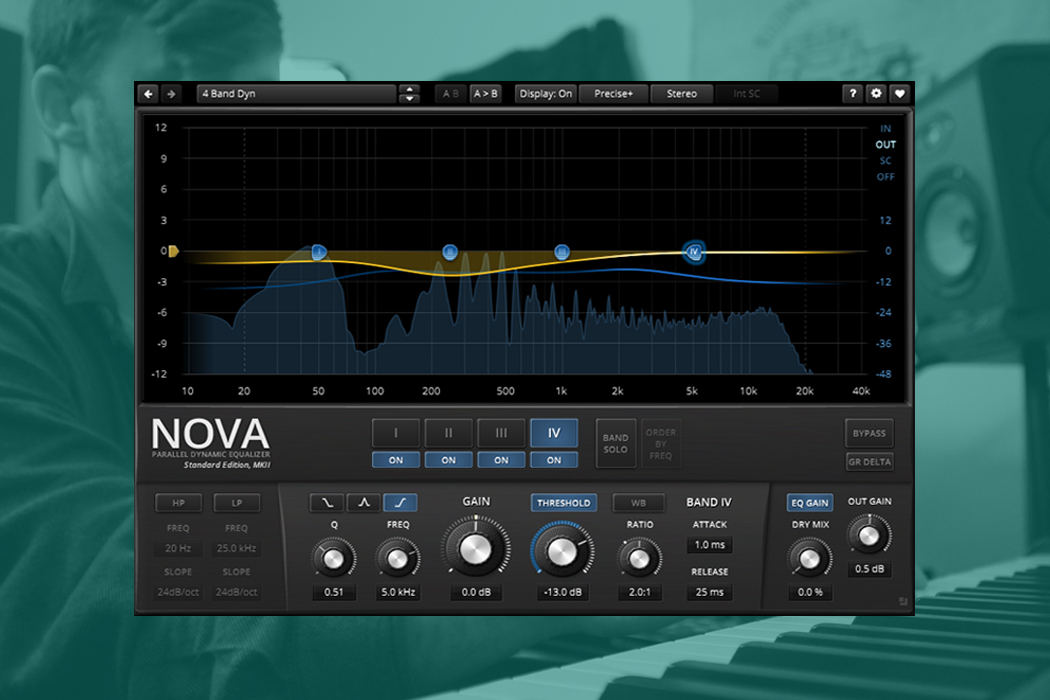Click the Band III node on graph
Image resolution: width=1050 pixels, height=700 pixels.
click(x=562, y=252)
